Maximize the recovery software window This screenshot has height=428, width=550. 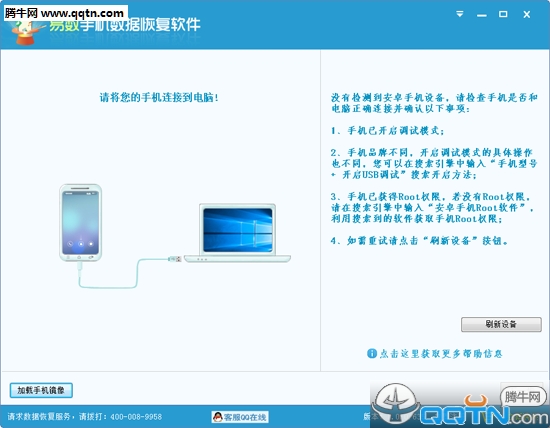[503, 14]
